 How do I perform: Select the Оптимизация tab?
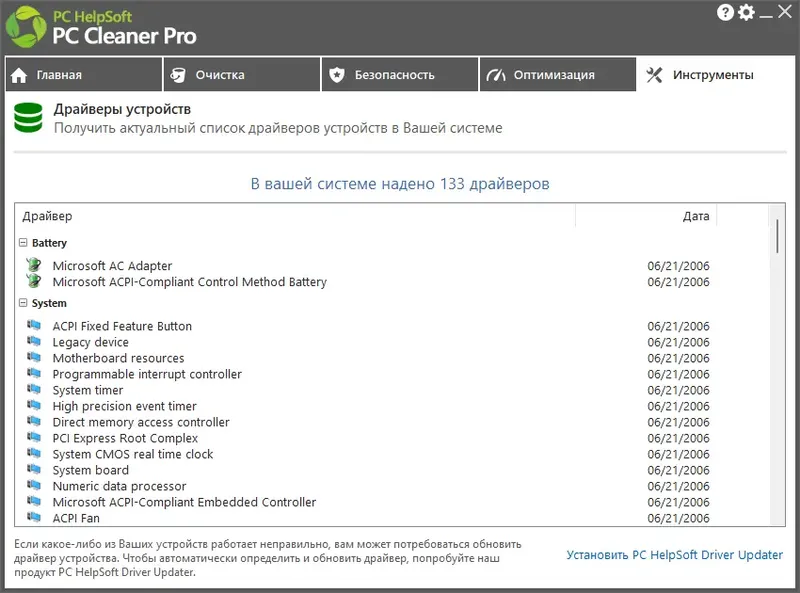558,75
